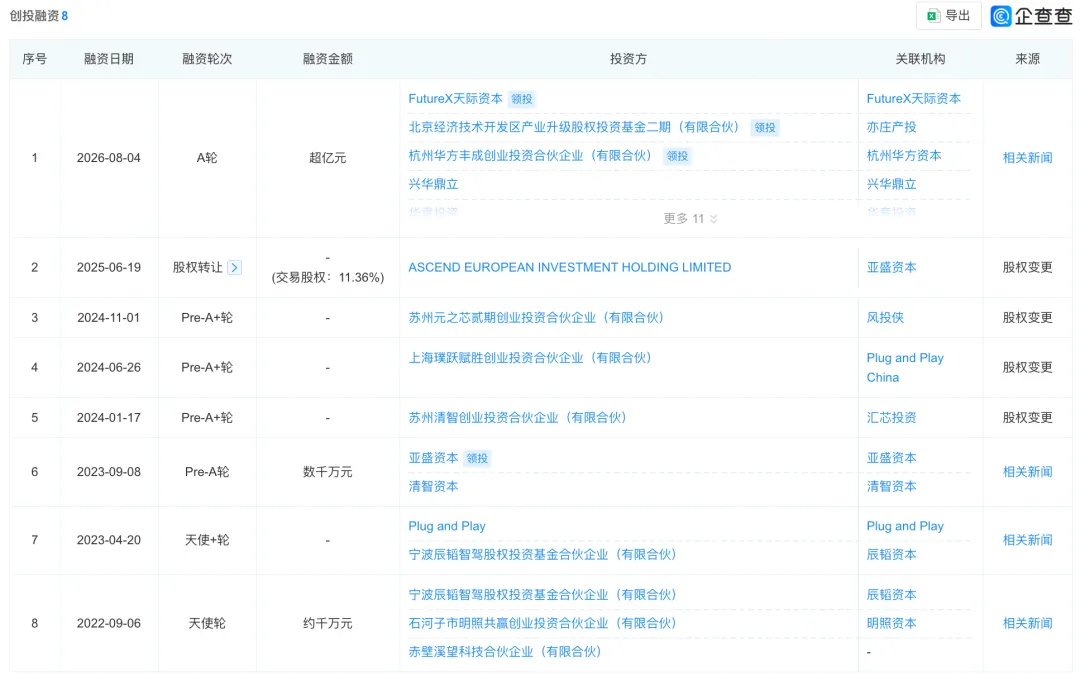1080x675 pixels.
Task: Click the 天使+轮 round cell
Action: (207, 540)
